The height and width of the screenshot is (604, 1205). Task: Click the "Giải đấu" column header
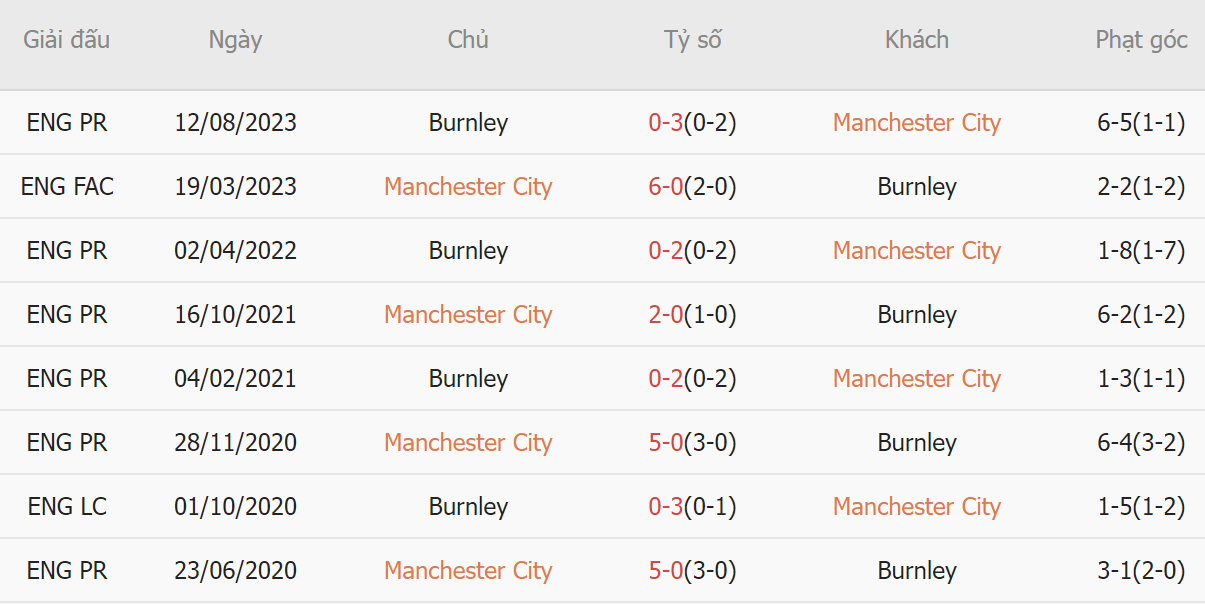[x=67, y=40]
